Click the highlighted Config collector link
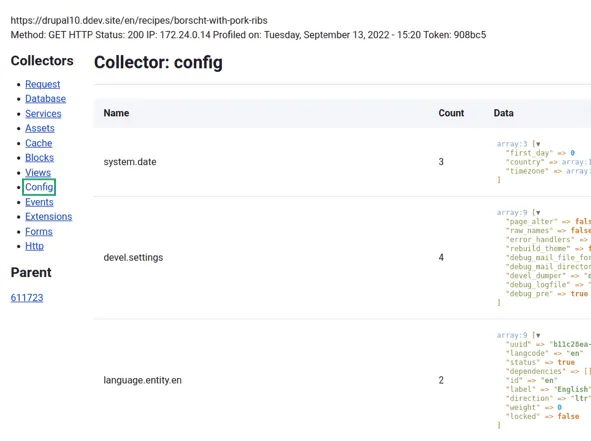Screen dimensions: 591x441 point(39,187)
